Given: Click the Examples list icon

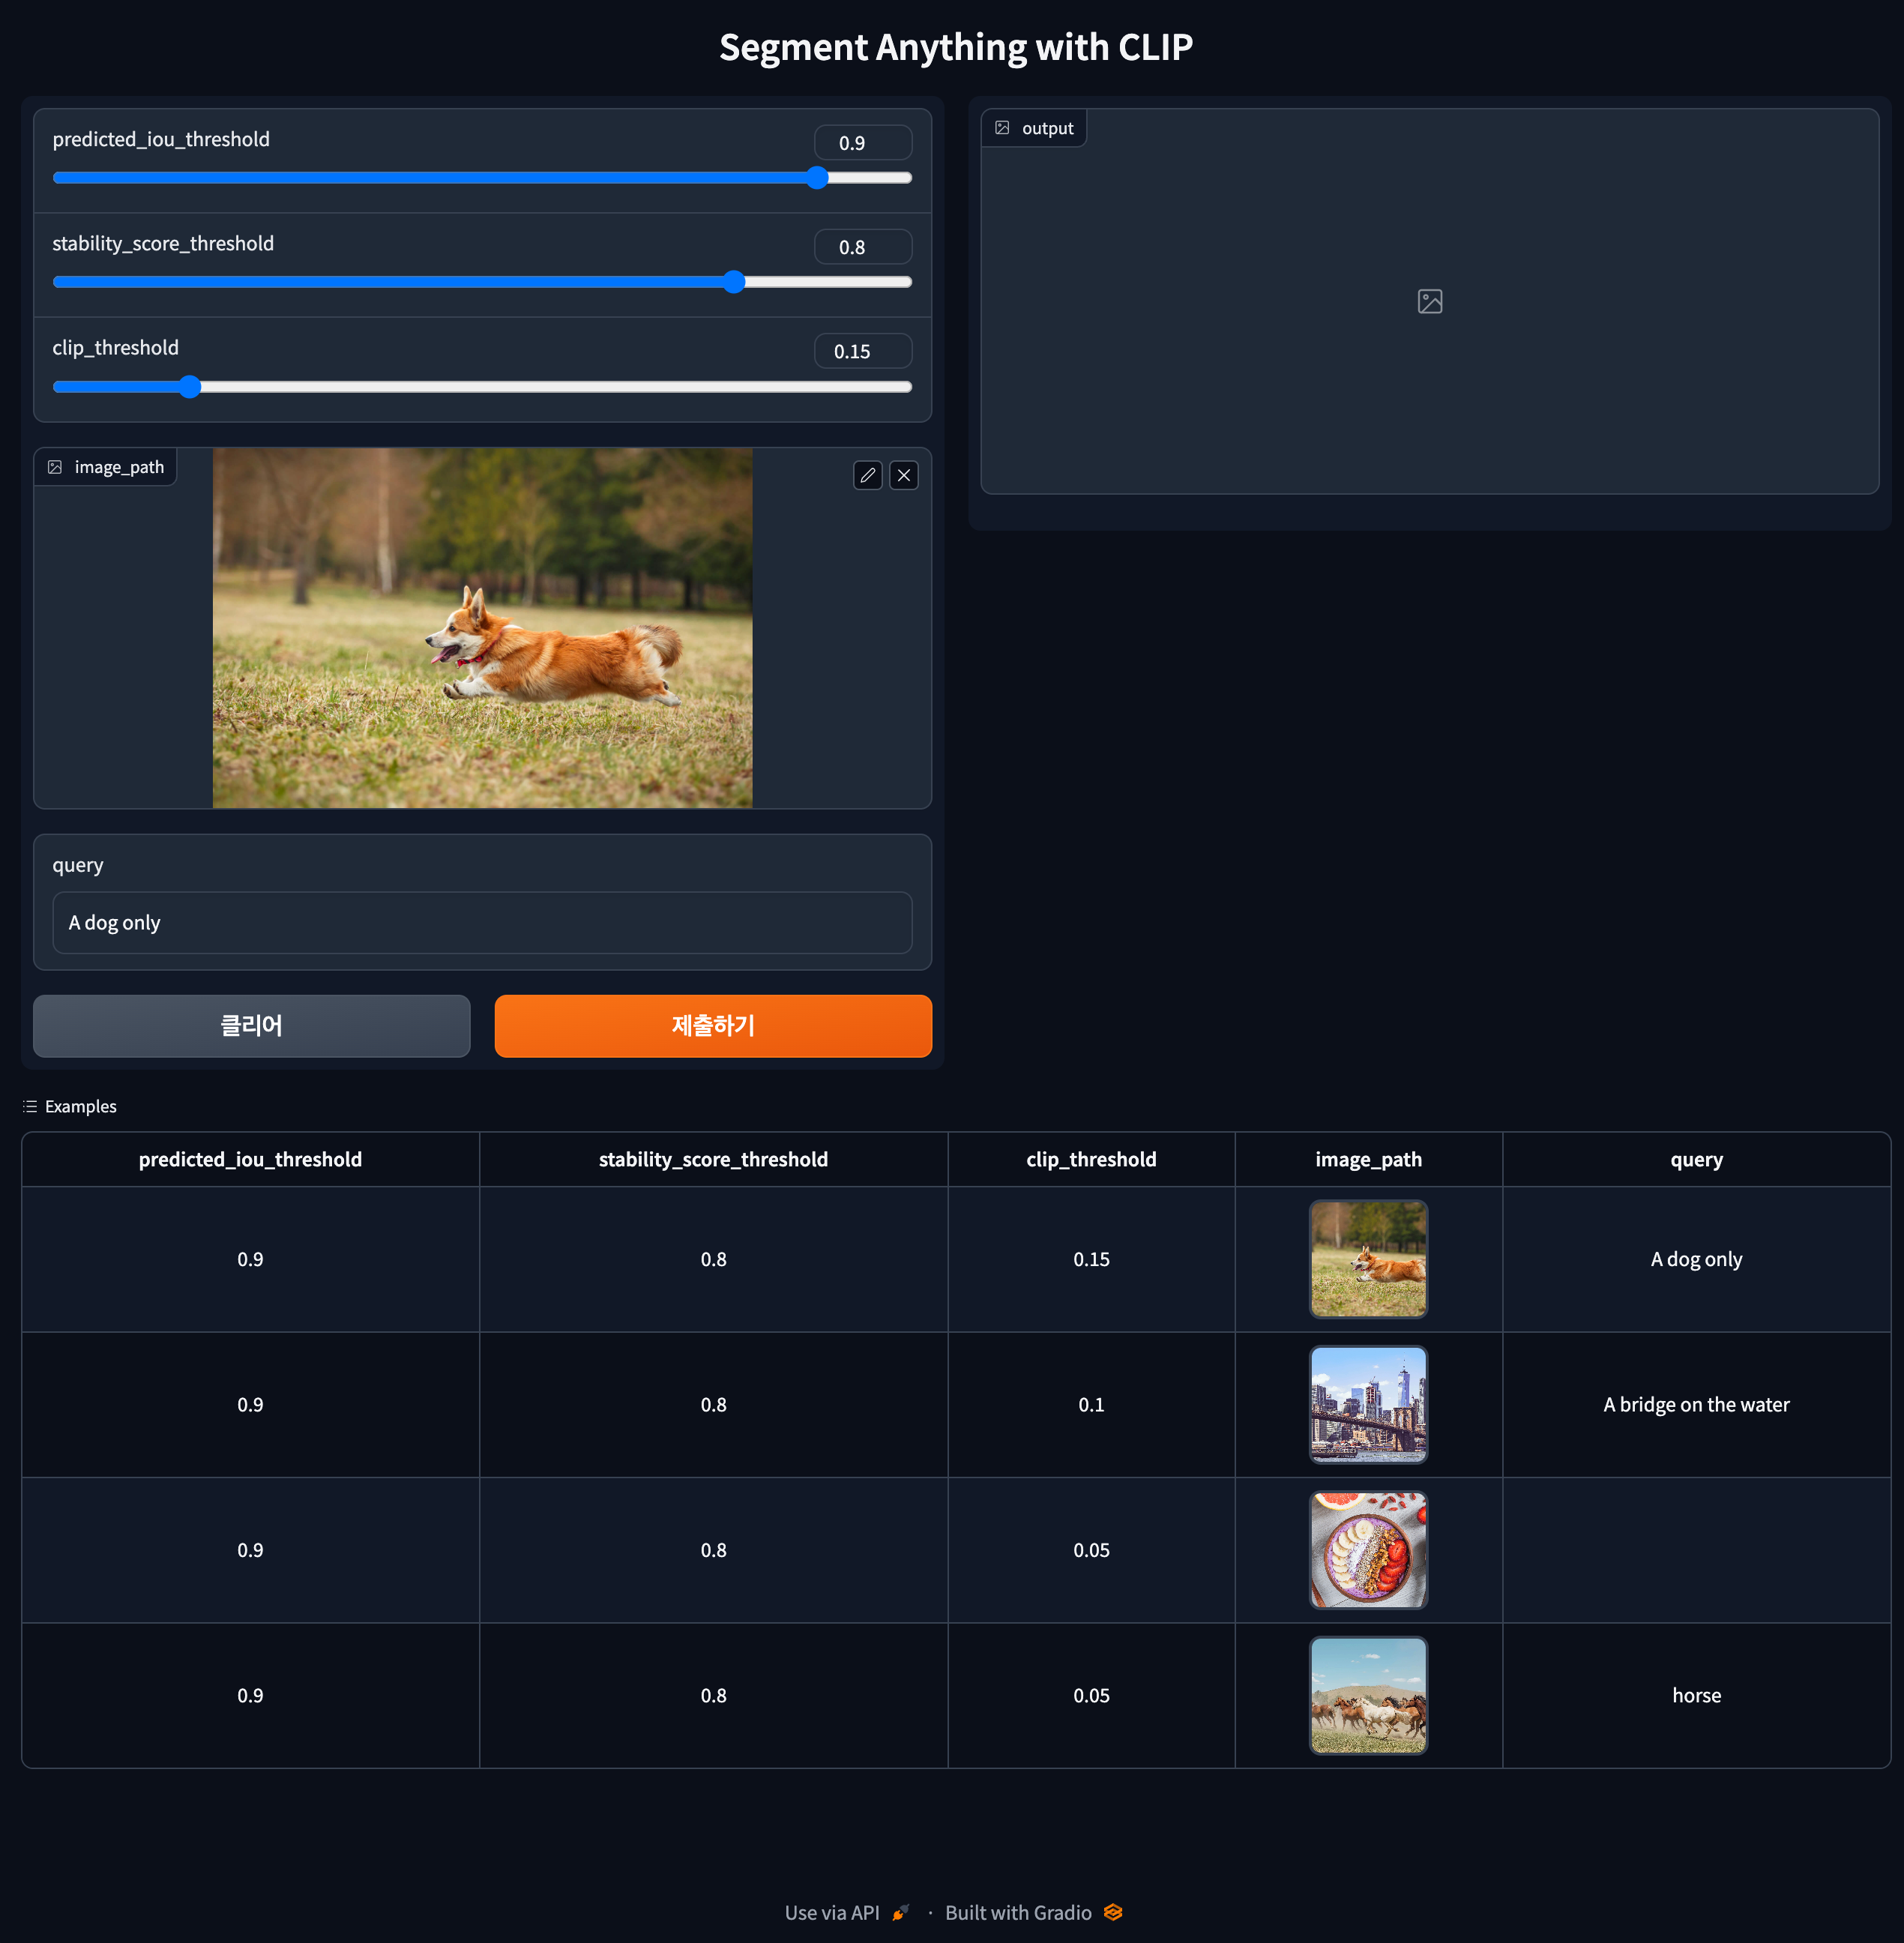Looking at the screenshot, I should [x=30, y=1106].
